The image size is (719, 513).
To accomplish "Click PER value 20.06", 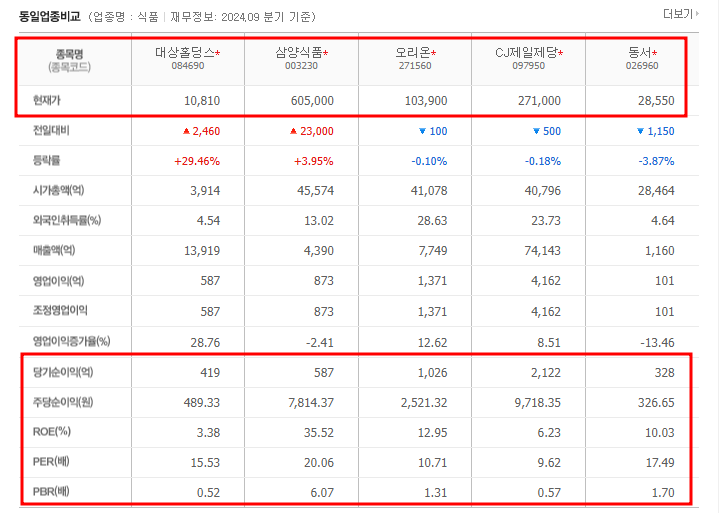I will 319,463.
